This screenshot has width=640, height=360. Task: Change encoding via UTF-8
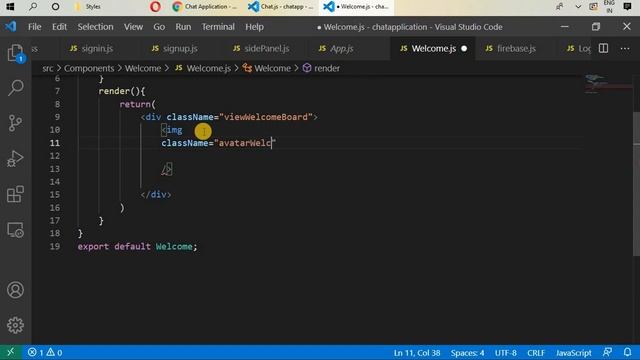click(505, 352)
